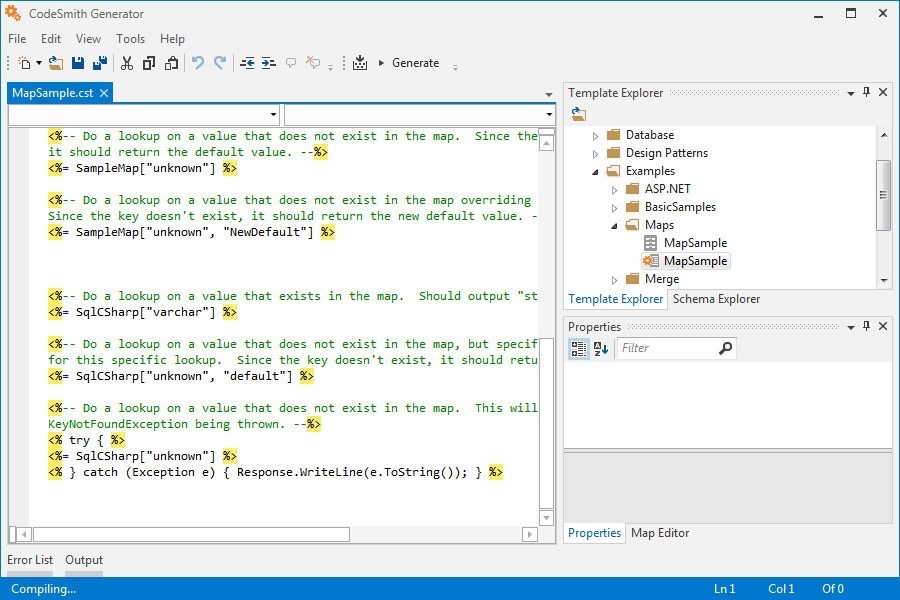The height and width of the screenshot is (600, 900).
Task: Expand the Design Patterns folder
Action: click(595, 154)
